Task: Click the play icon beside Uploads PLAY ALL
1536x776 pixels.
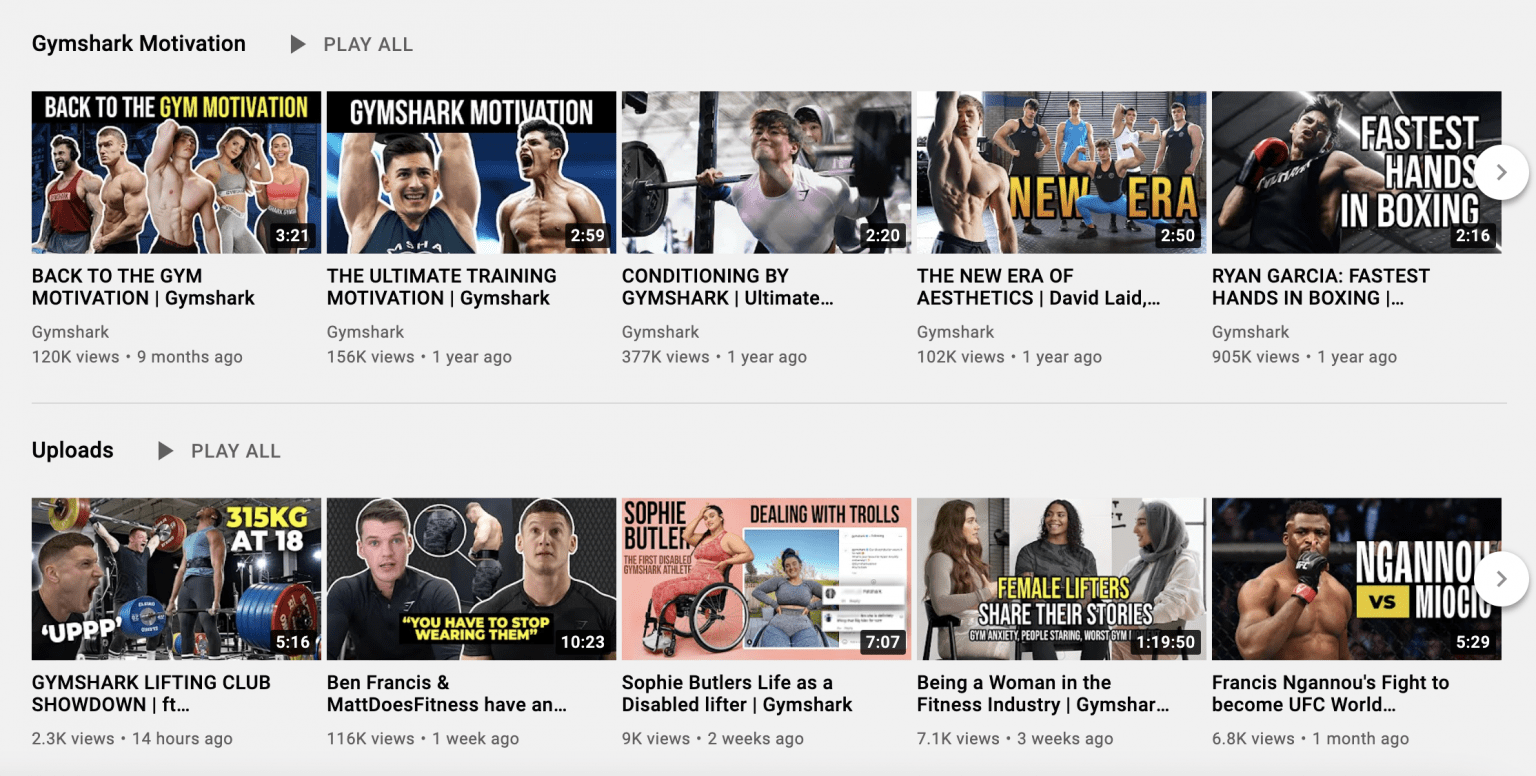Action: [x=163, y=450]
